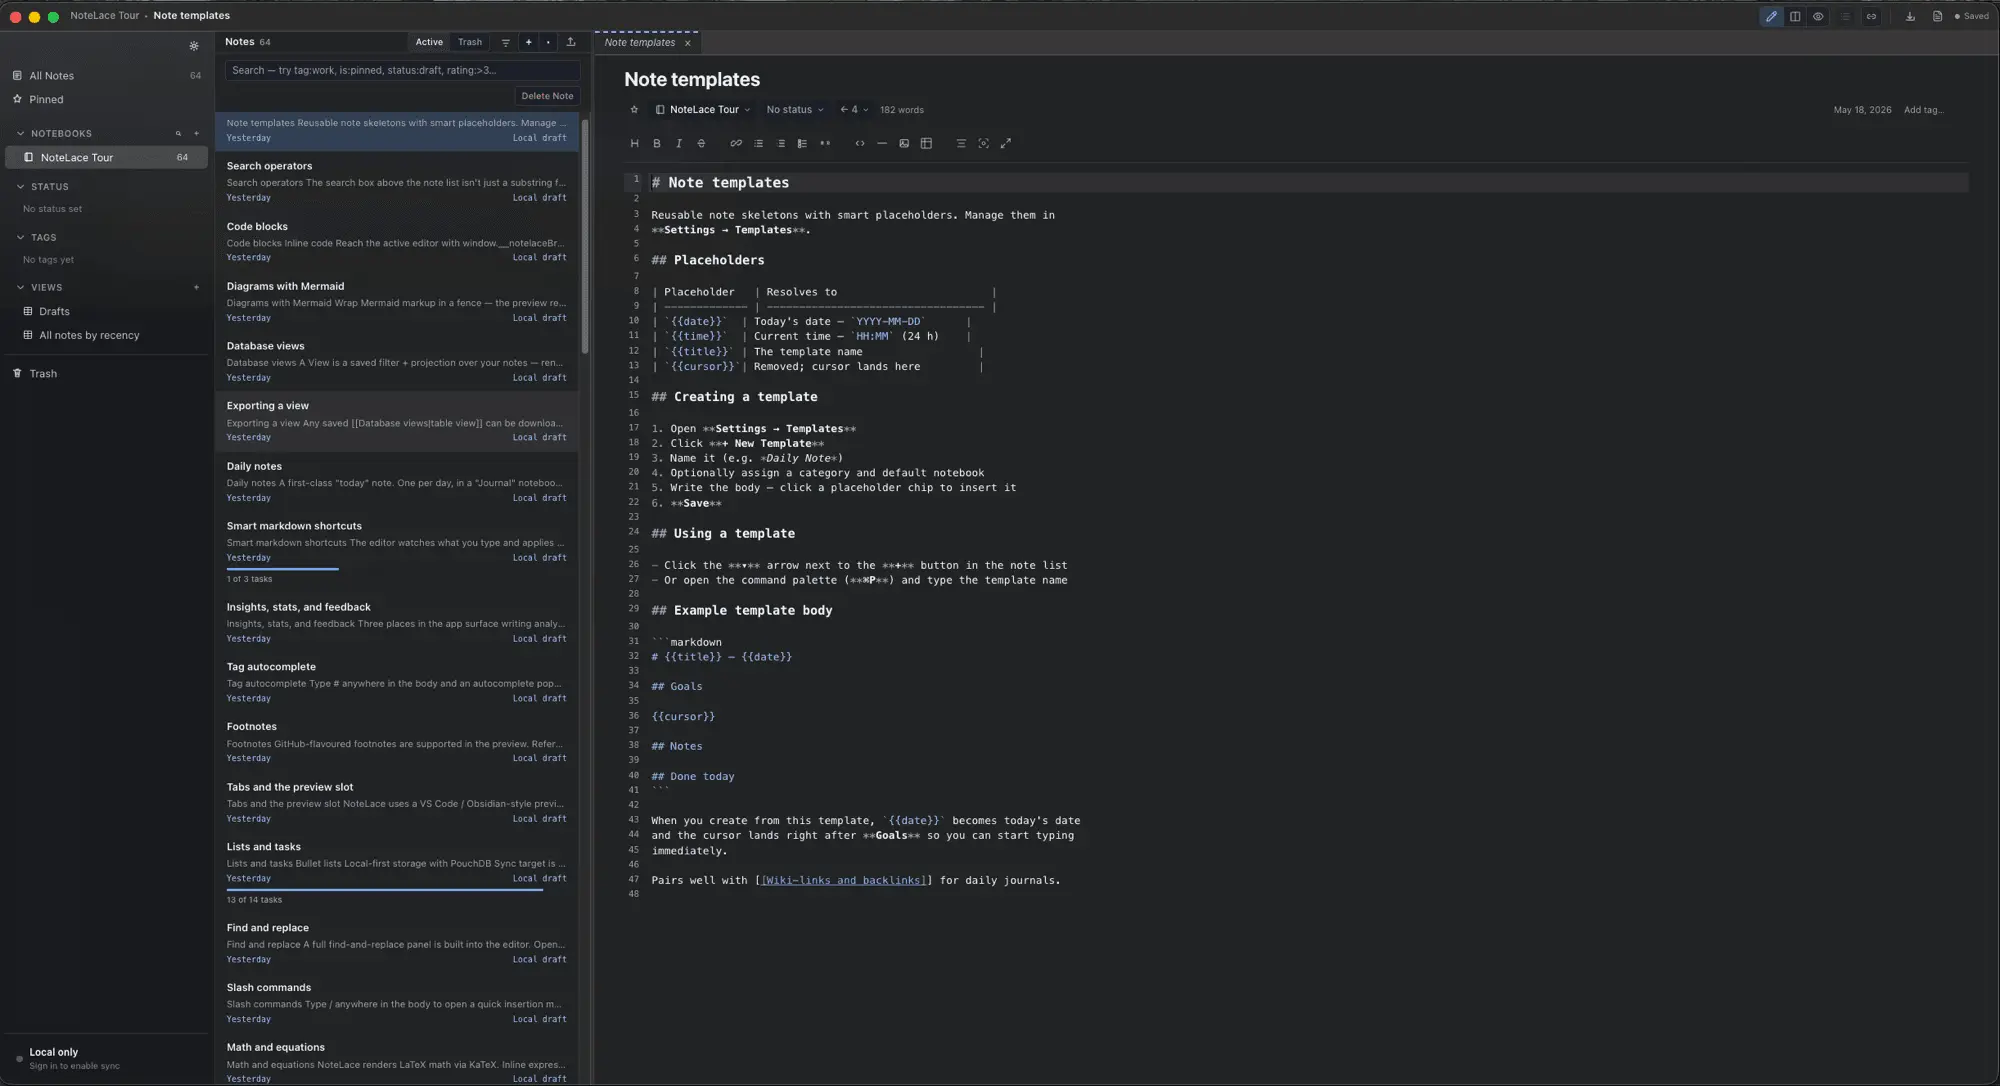Open the notebook dropdown showing NoteLace Tour
2000x1086 pixels.
point(703,110)
